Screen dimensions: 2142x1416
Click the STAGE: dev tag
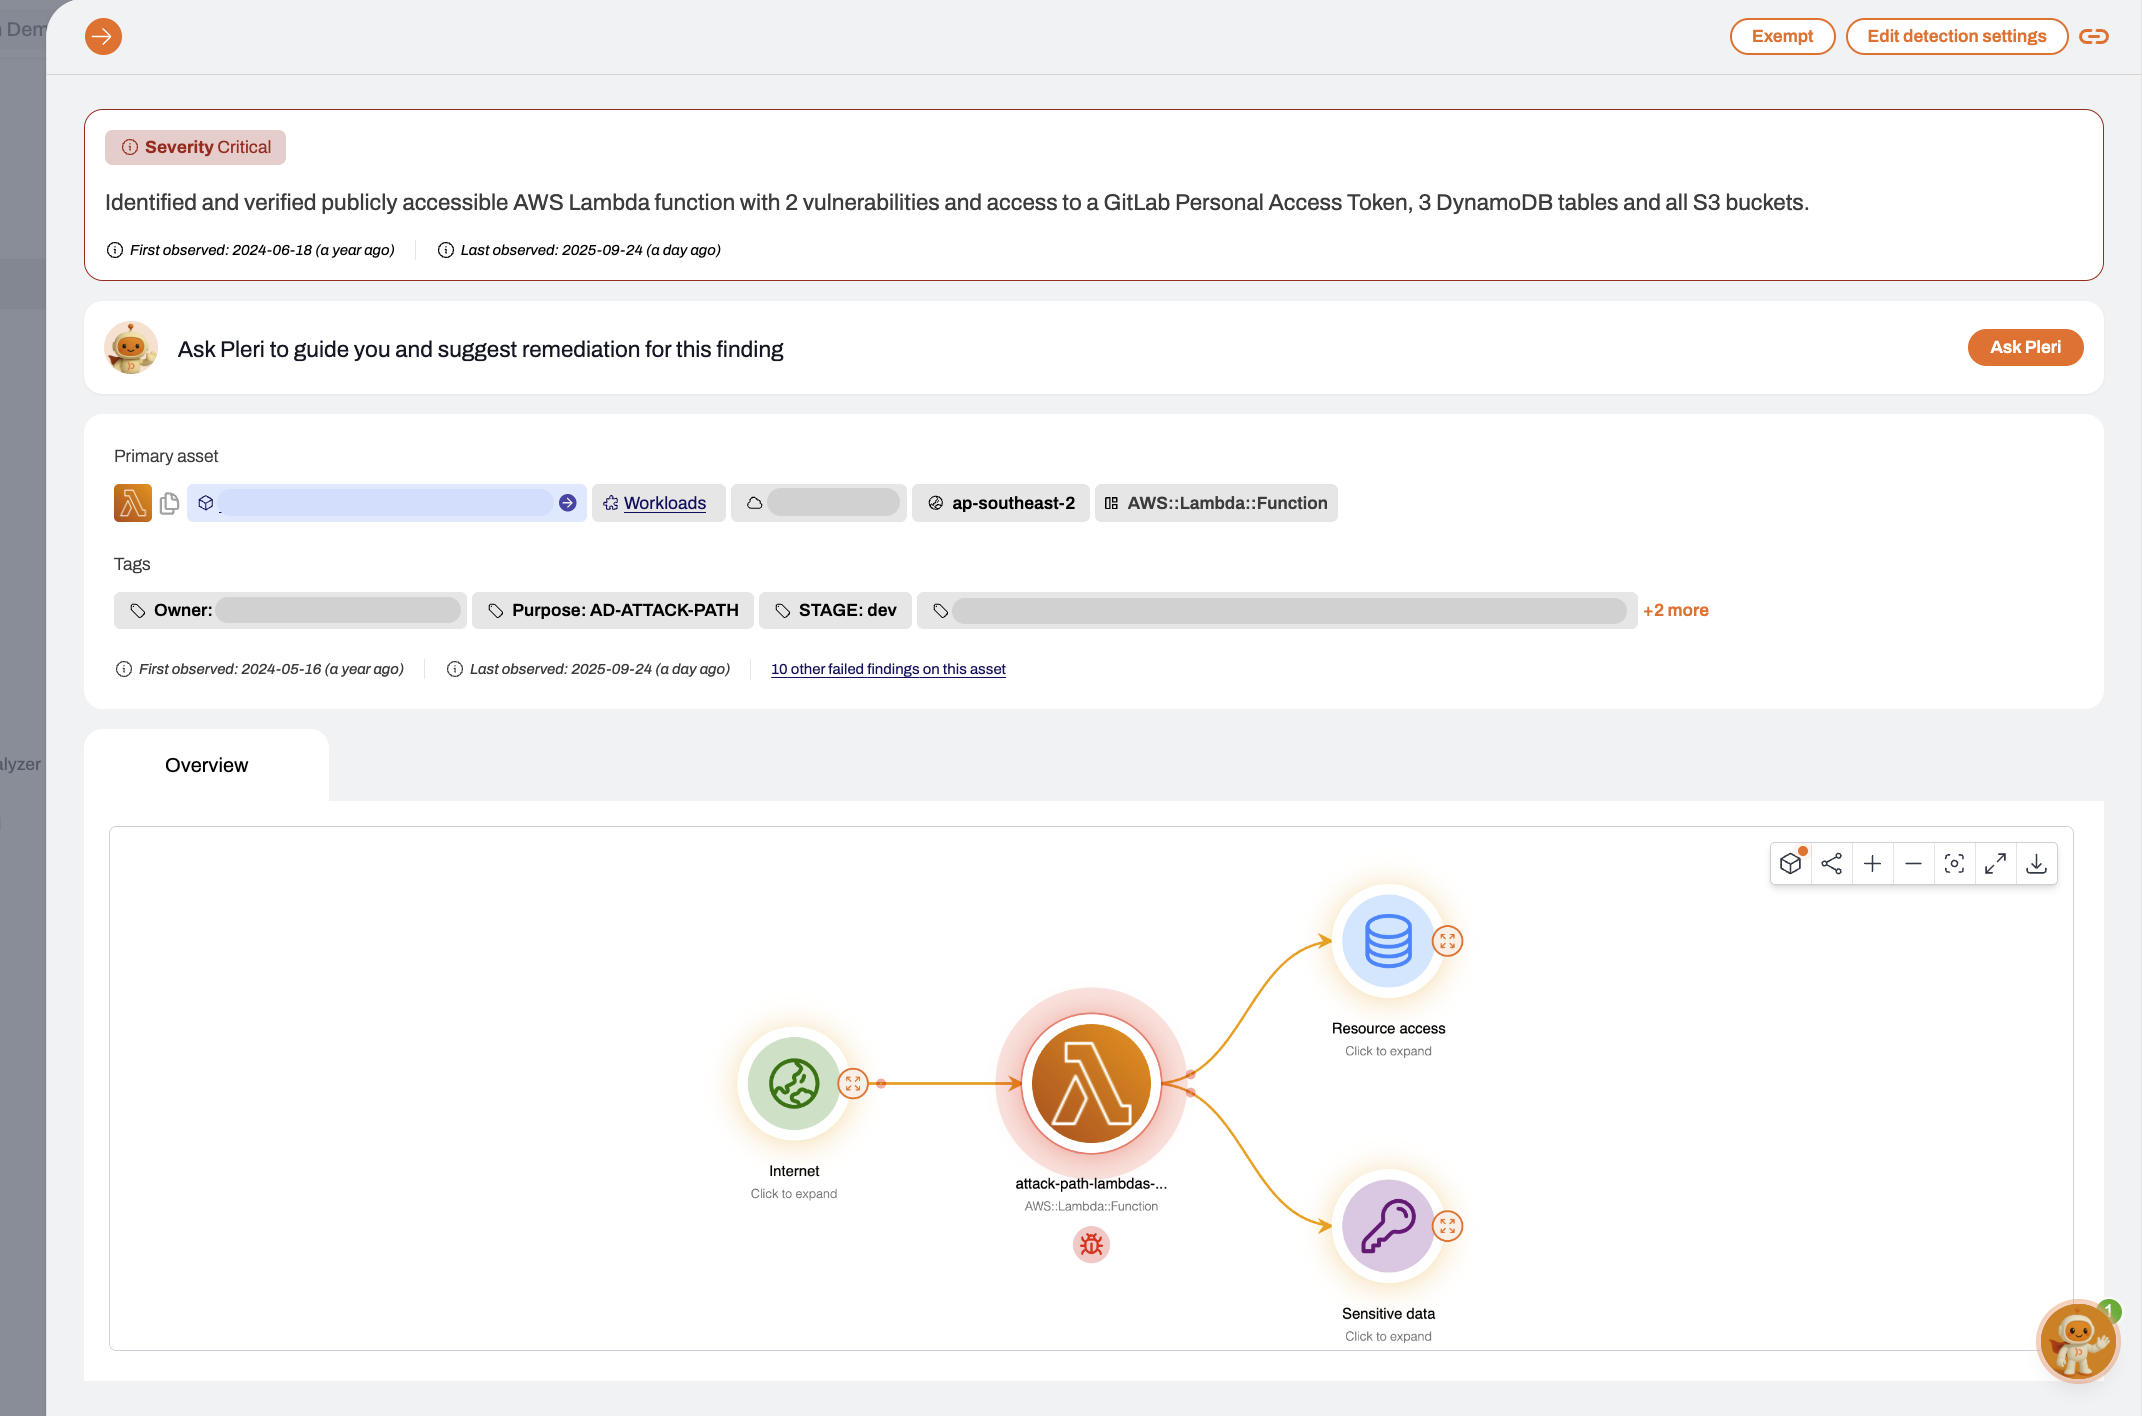pos(835,610)
